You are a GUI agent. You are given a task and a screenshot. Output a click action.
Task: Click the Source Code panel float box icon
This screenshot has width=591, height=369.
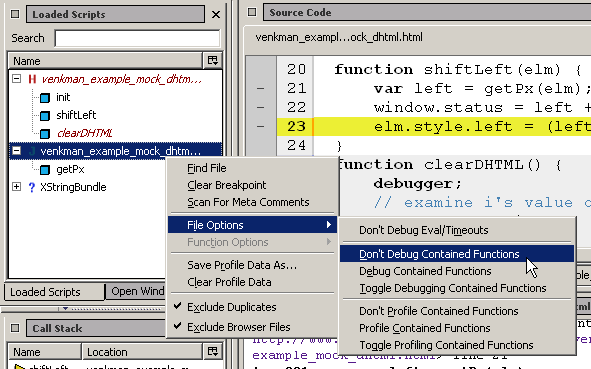tap(252, 12)
